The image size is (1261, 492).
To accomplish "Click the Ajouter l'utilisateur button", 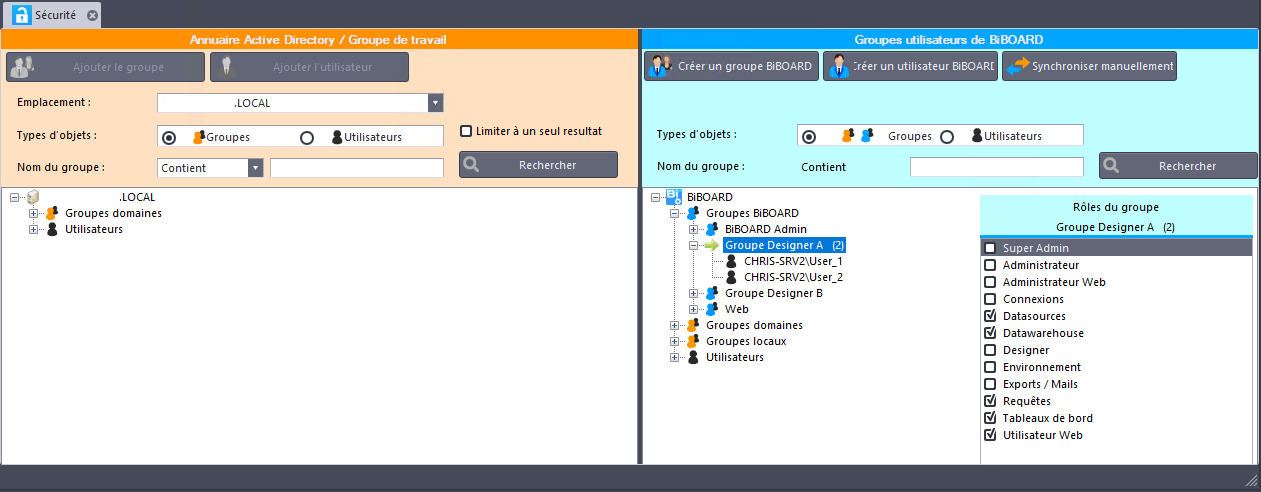I will [309, 67].
